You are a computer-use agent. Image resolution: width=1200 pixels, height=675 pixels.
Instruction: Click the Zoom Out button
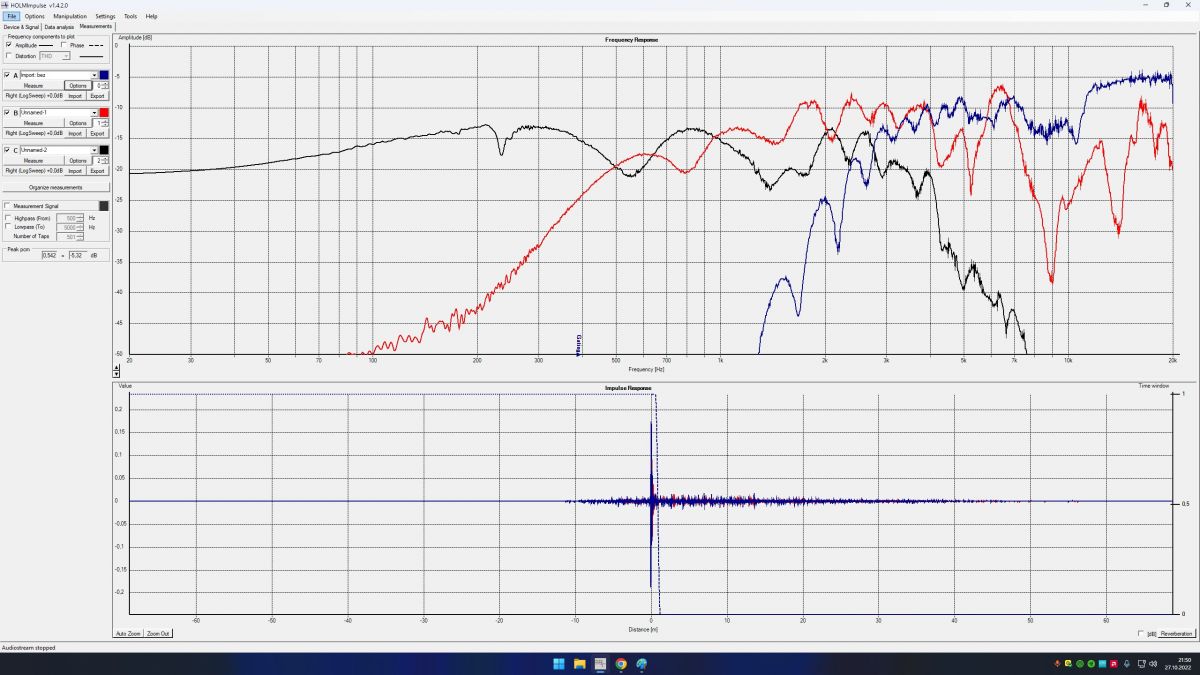(x=158, y=634)
